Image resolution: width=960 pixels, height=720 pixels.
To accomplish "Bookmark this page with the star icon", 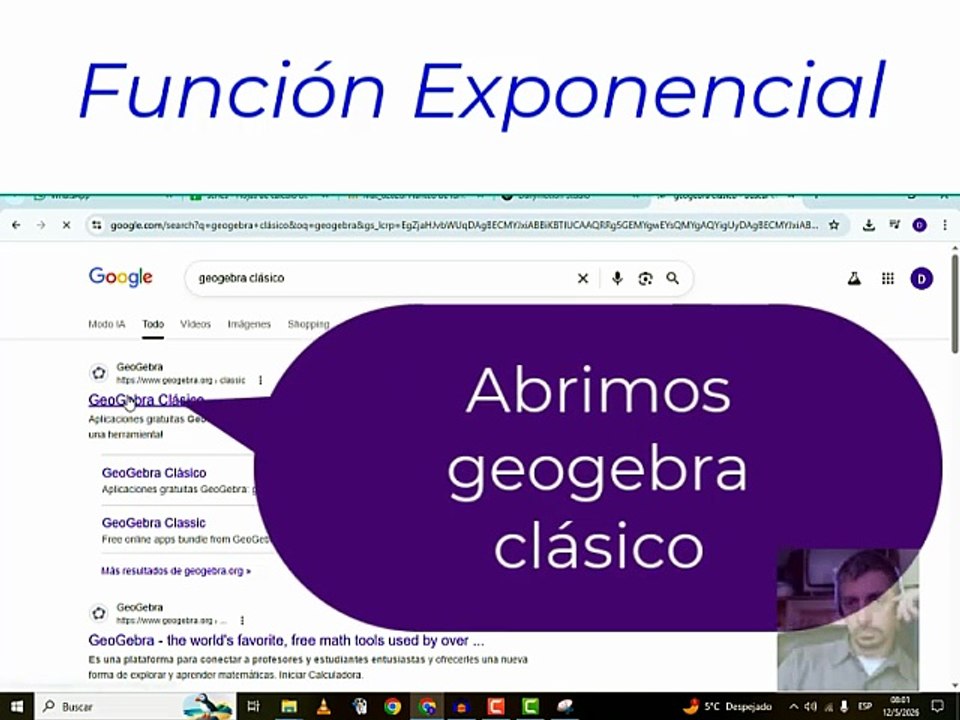I will coord(834,225).
